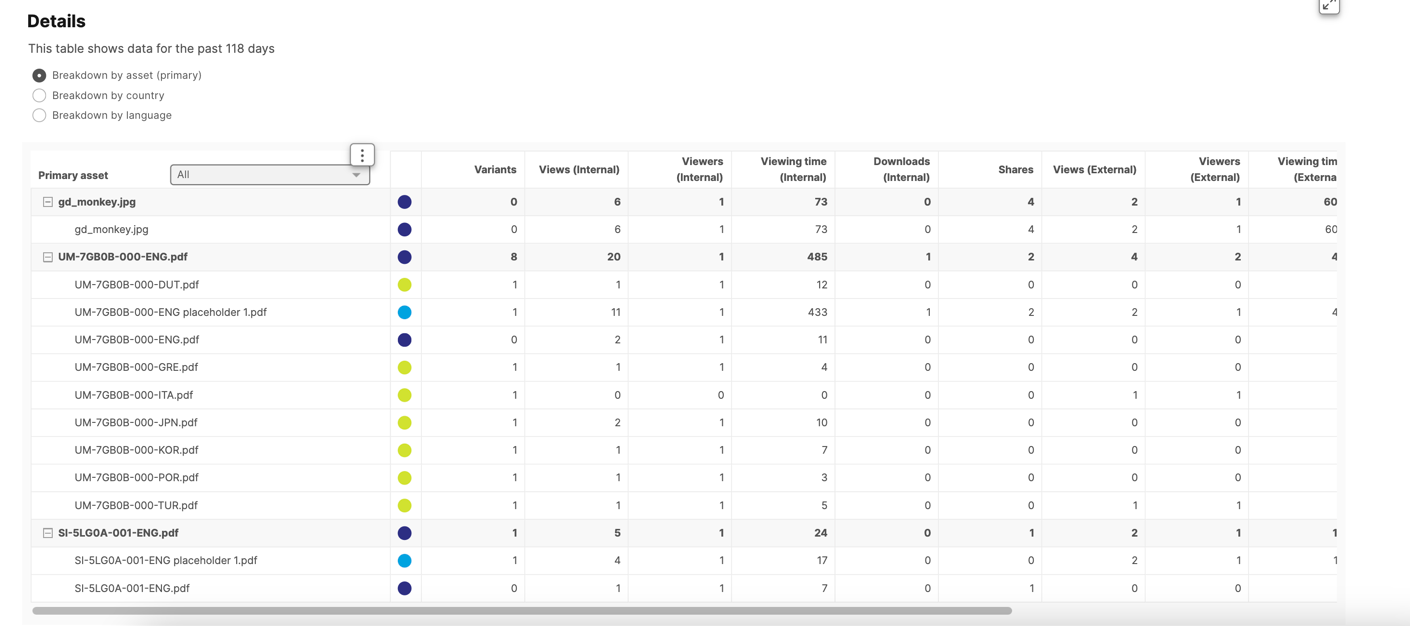Click the UM-7GB0B-000-JPN.pdf row name
Viewport: 1410px width, 626px height.
click(x=136, y=422)
